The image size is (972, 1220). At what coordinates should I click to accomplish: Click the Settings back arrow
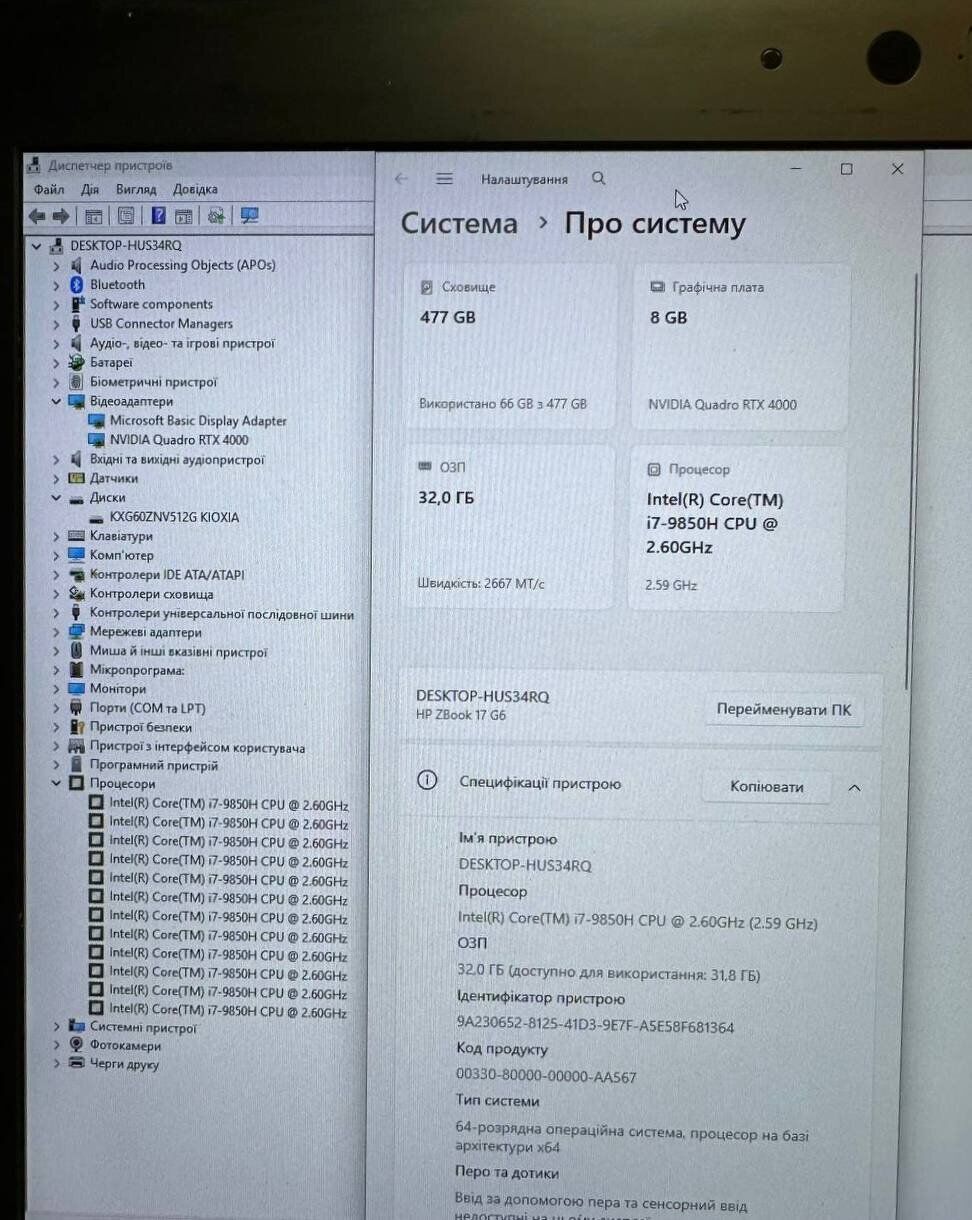click(402, 179)
